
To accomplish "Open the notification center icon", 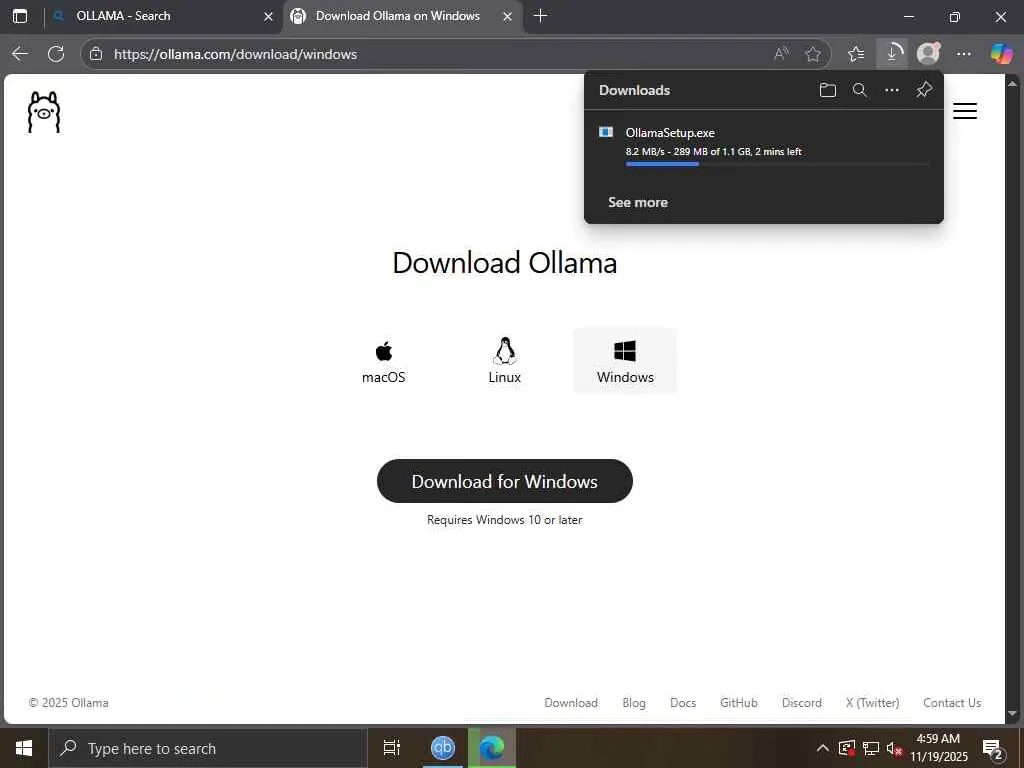I will (x=993, y=748).
